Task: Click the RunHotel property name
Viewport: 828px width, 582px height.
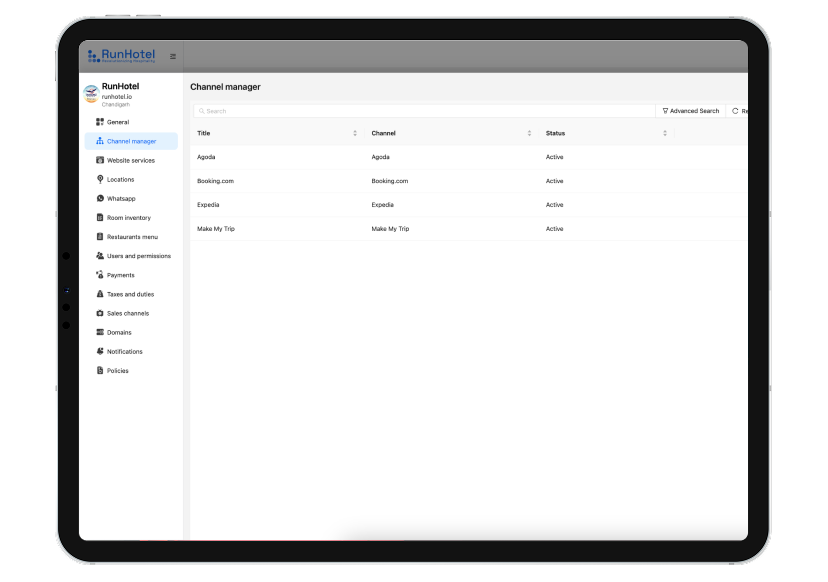Action: pos(120,86)
